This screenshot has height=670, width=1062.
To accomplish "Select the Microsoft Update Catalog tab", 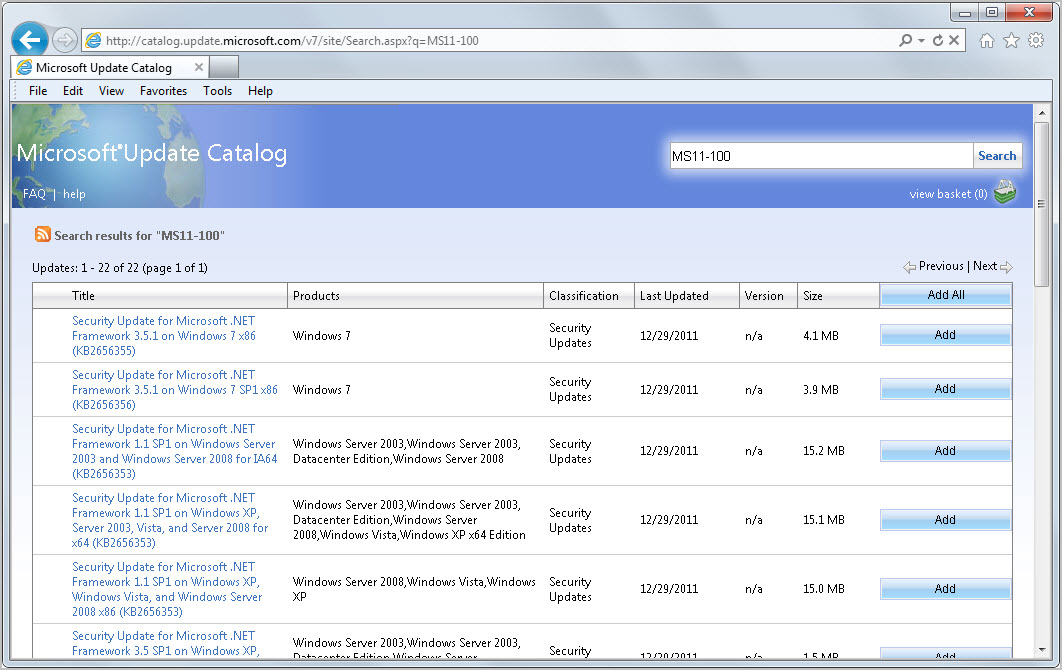I will click(x=110, y=67).
